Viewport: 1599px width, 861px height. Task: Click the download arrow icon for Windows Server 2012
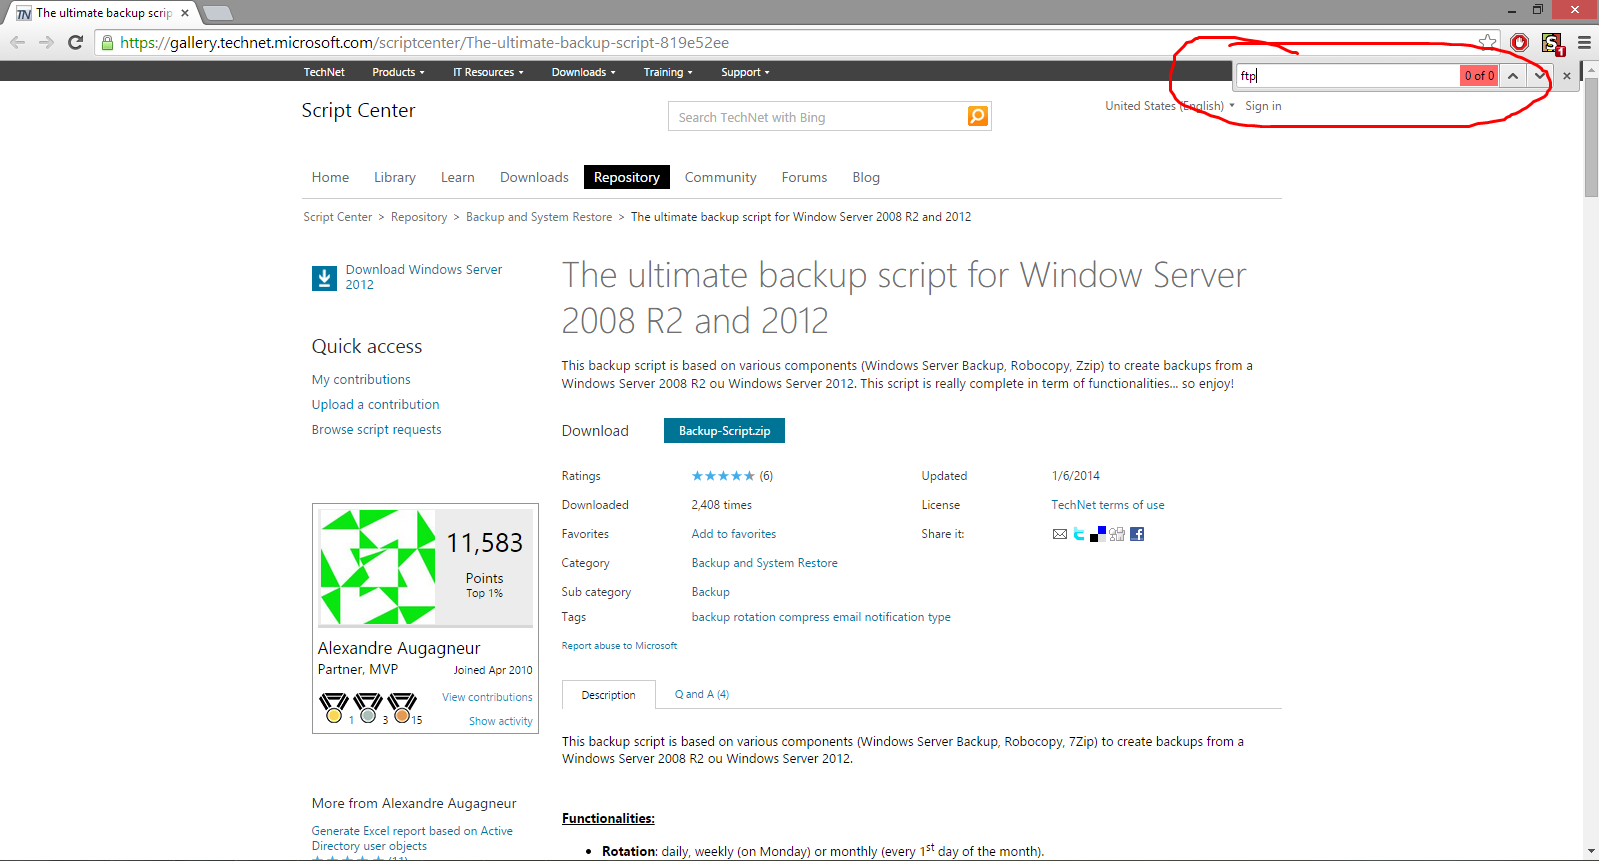[x=324, y=278]
